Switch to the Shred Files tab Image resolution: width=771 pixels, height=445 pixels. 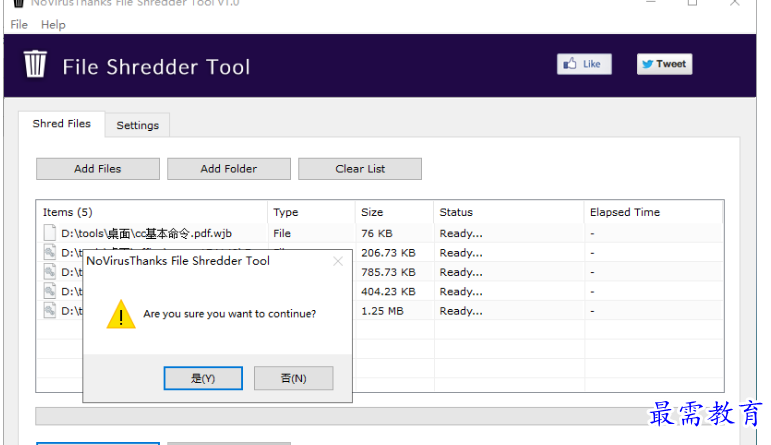click(x=61, y=124)
